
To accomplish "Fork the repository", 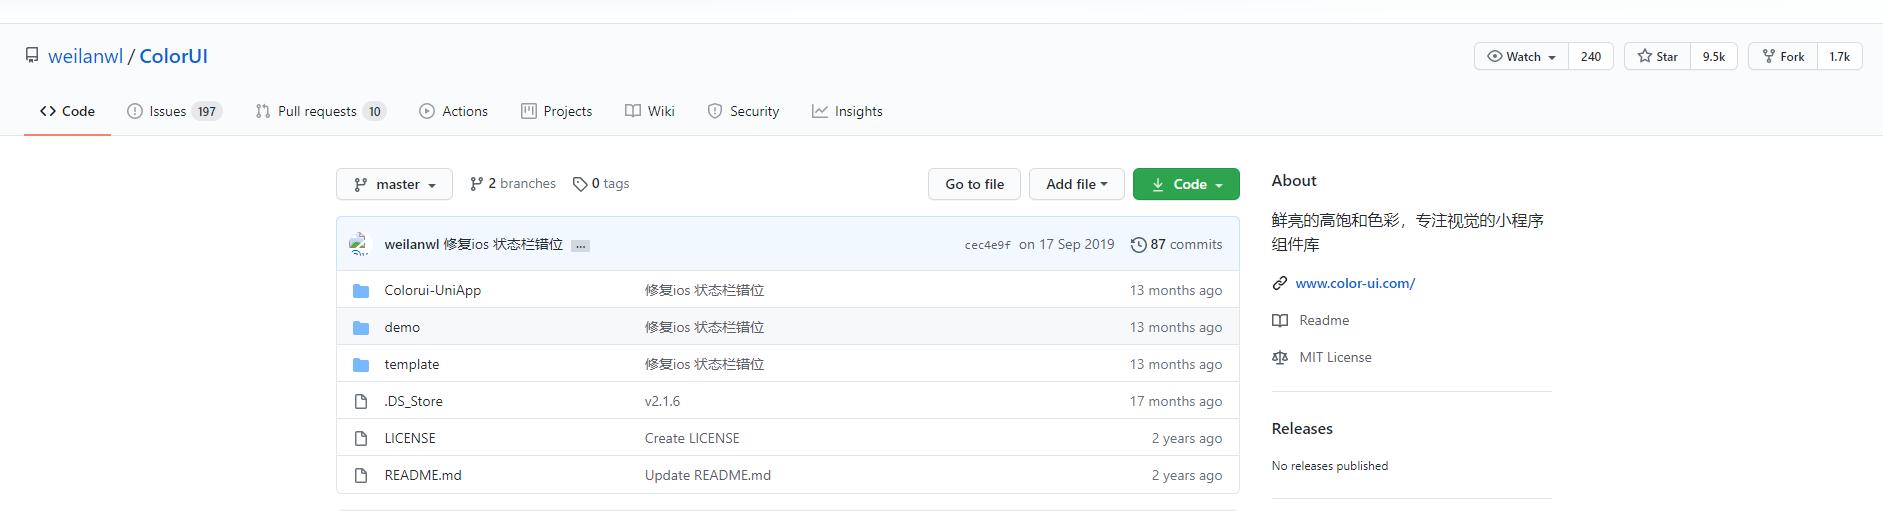I will tap(1783, 57).
